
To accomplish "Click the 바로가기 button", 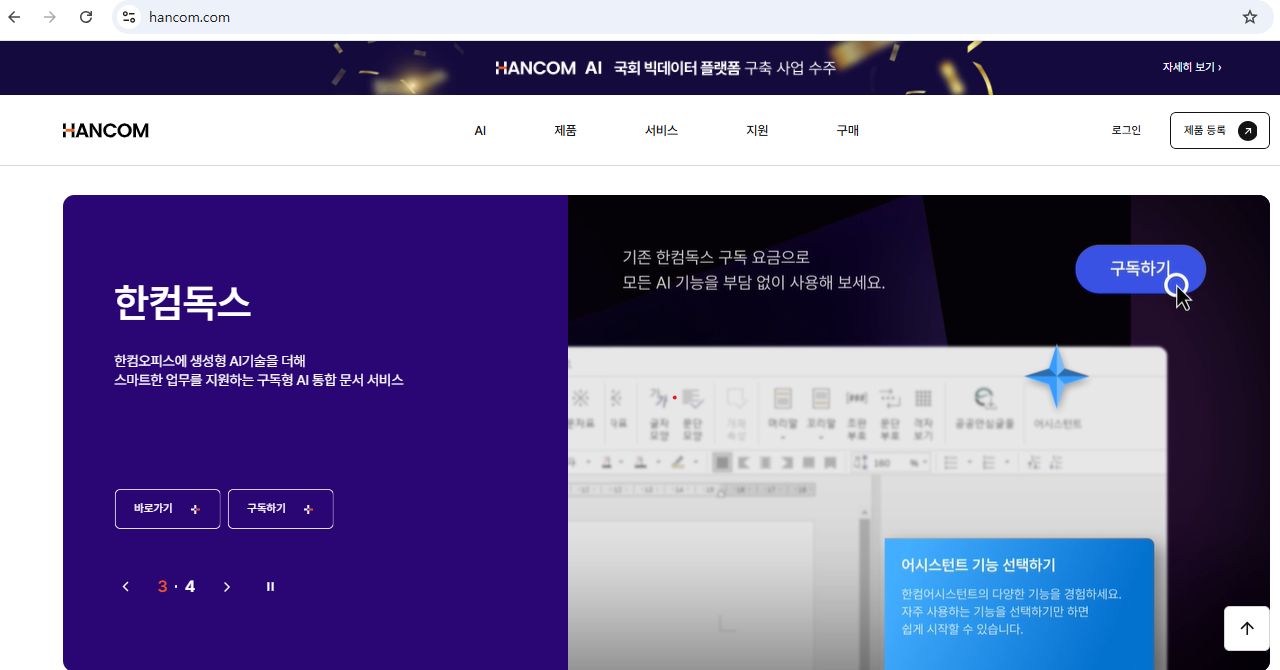I will click(167, 509).
